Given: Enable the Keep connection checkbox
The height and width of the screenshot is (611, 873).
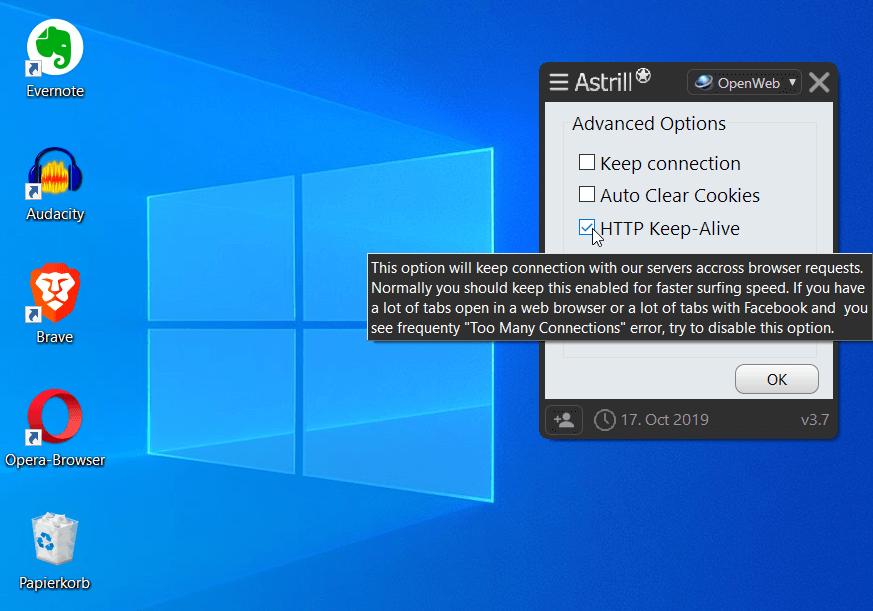Looking at the screenshot, I should pyautogui.click(x=587, y=162).
